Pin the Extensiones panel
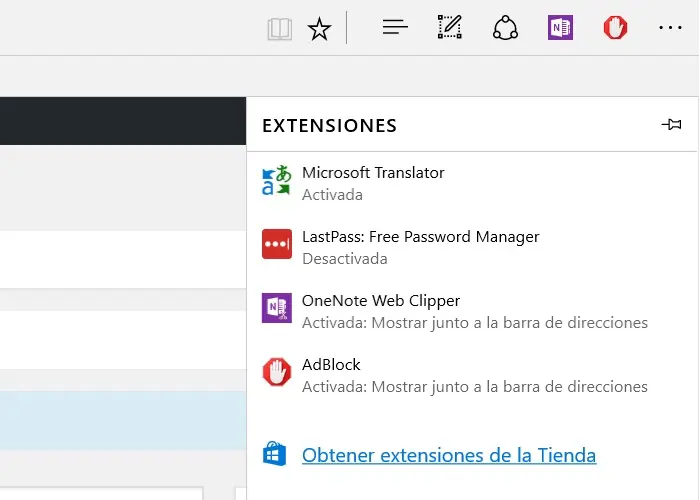This screenshot has width=700, height=500. point(671,125)
